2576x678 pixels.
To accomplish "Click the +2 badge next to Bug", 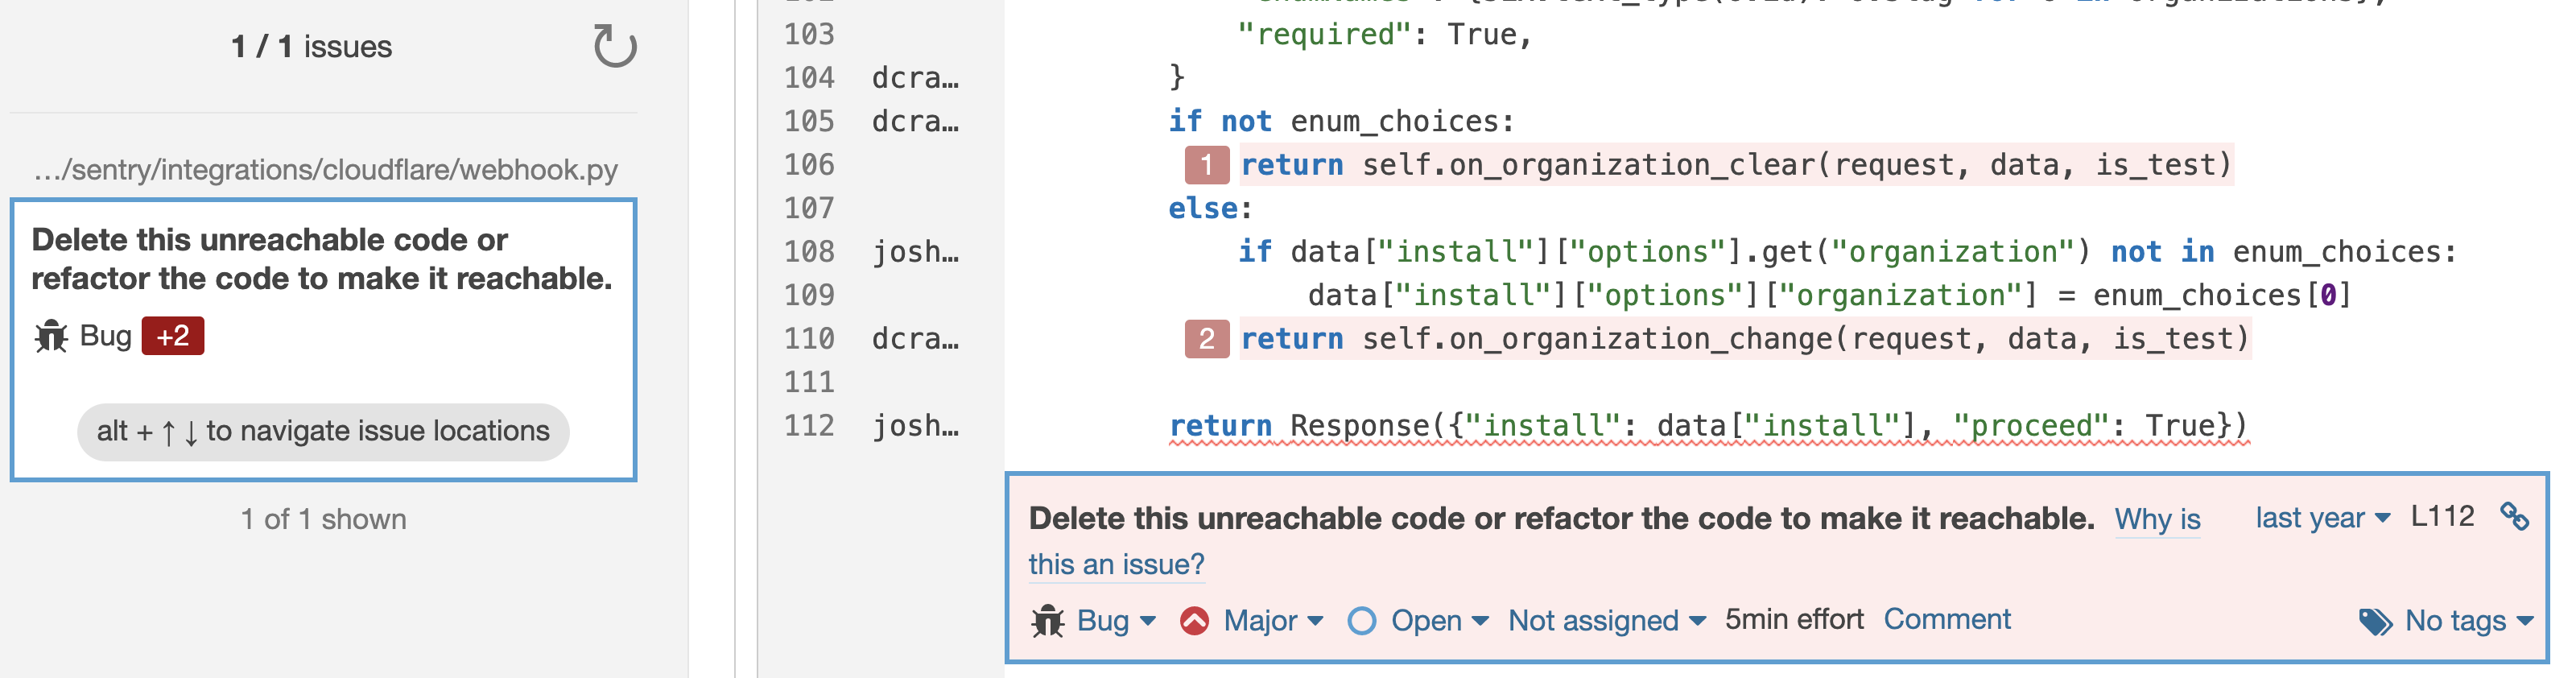I will (x=174, y=335).
